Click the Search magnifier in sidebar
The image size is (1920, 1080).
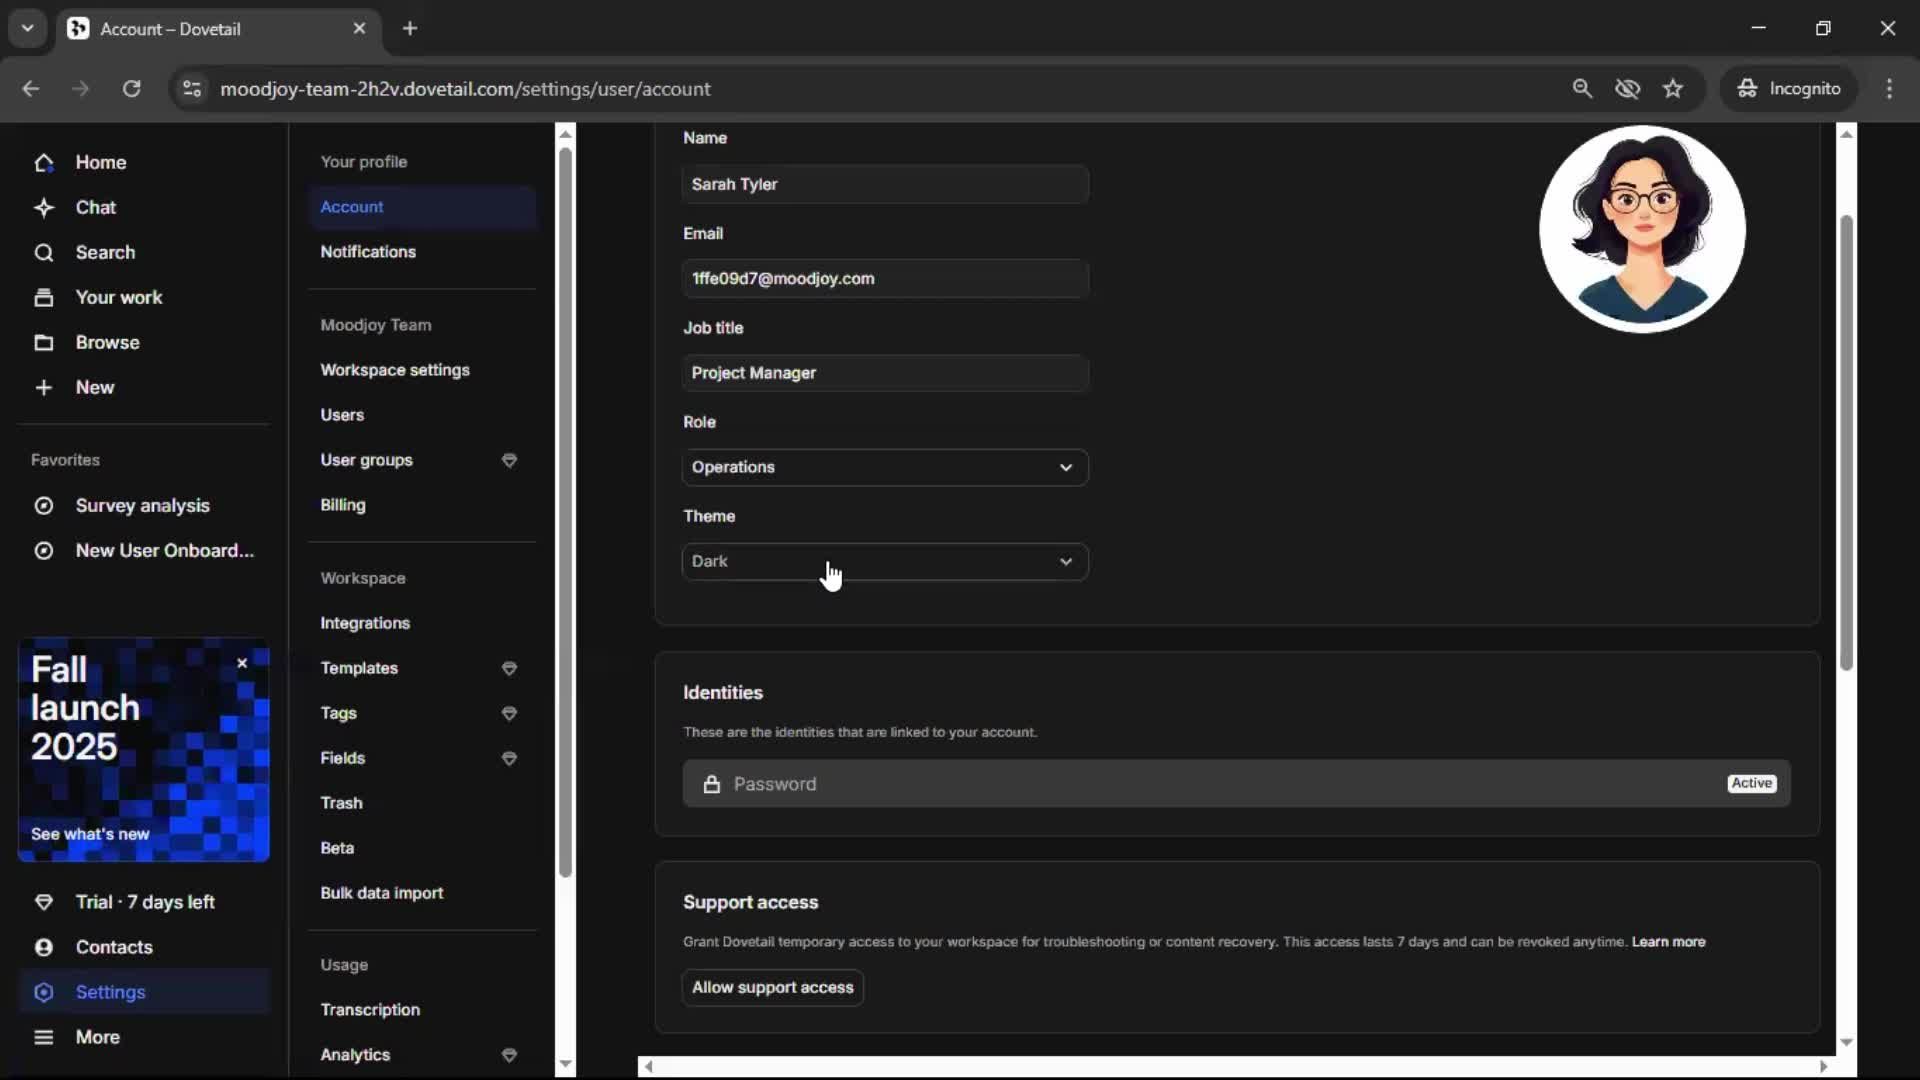point(43,252)
